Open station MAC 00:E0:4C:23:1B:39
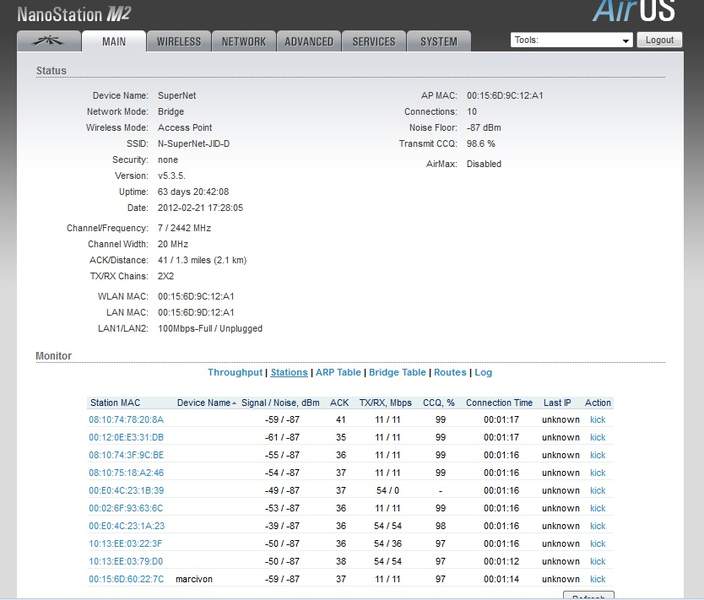Screen dimensions: 704x600 point(126,490)
